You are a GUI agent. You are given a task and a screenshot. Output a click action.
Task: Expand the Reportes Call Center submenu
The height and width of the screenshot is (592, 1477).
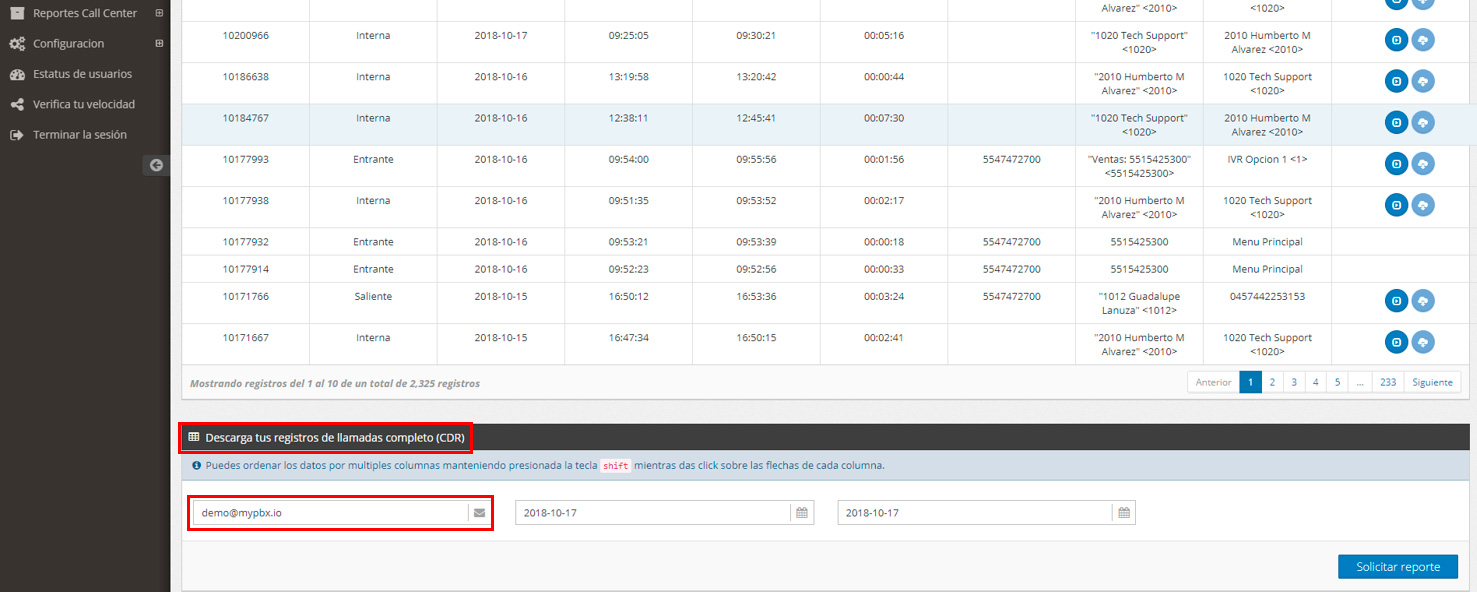click(x=159, y=14)
